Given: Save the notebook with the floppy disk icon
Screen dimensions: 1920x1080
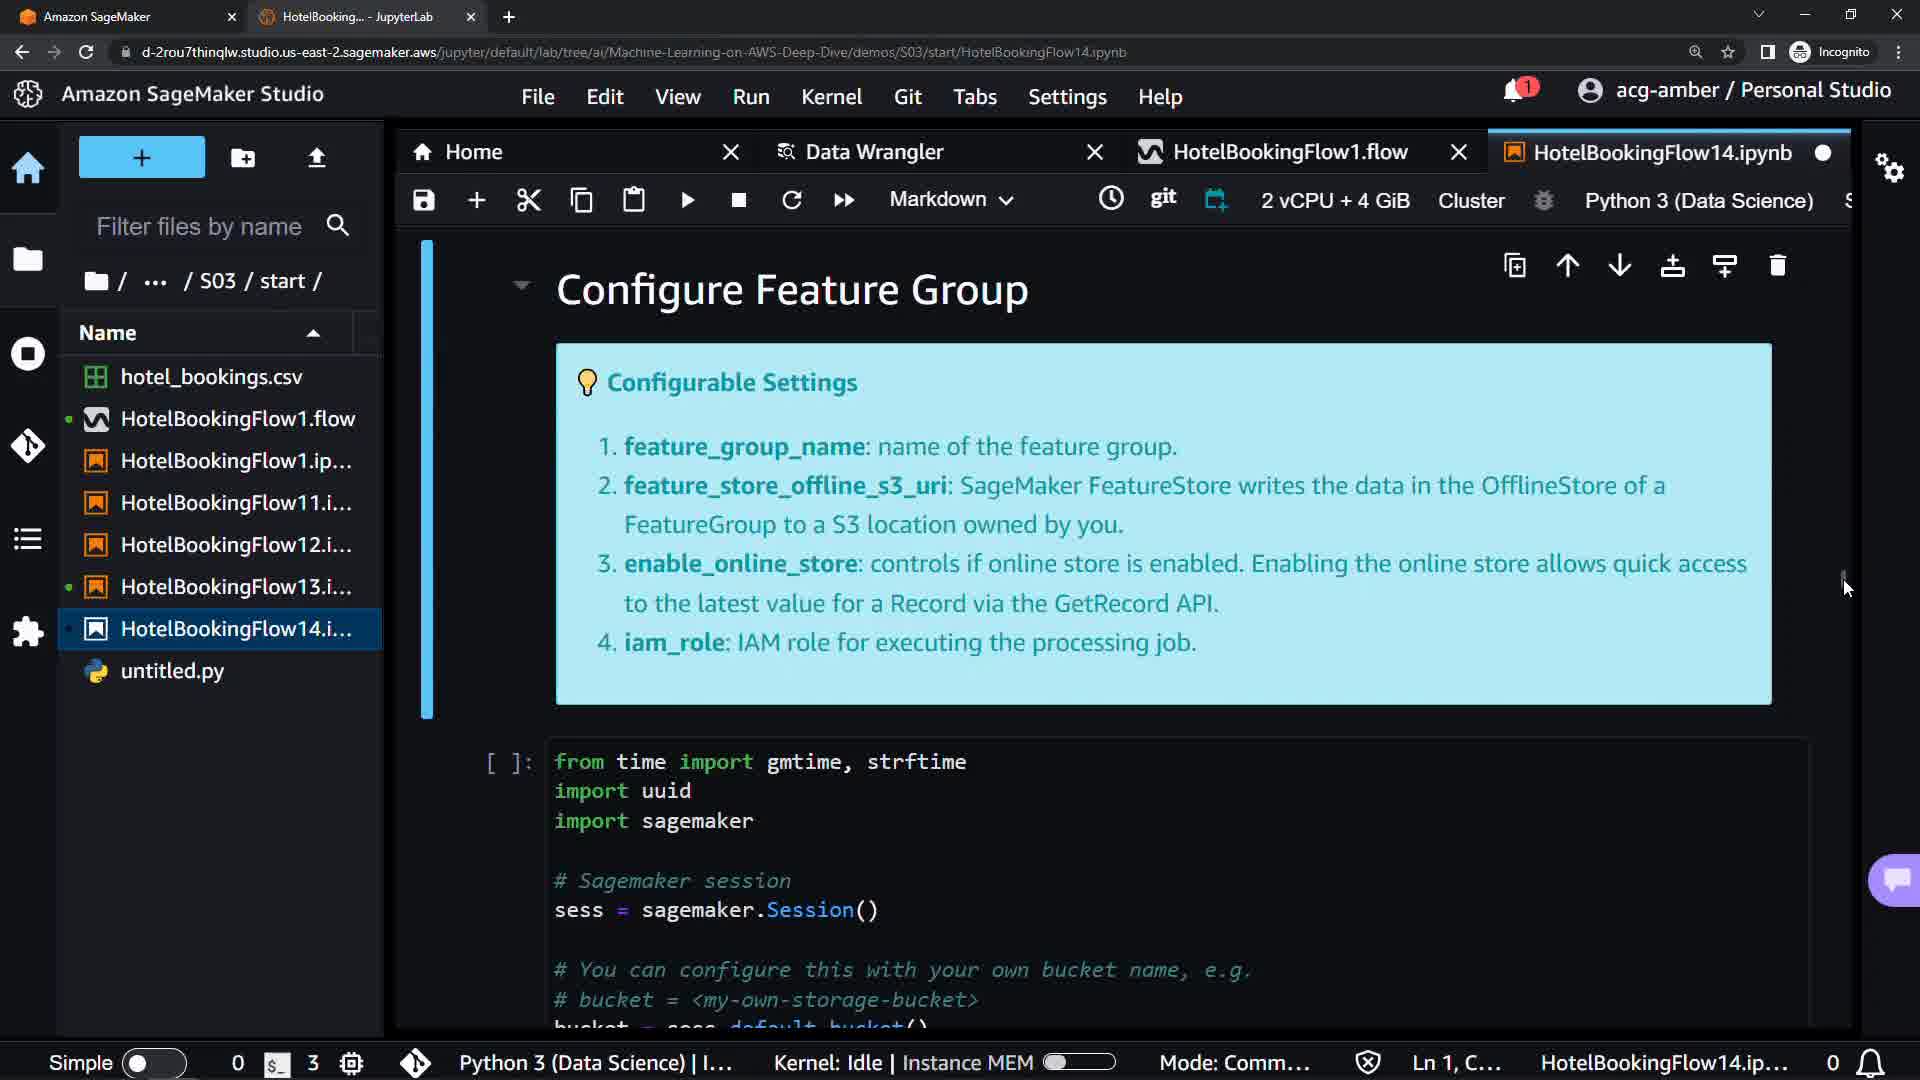Looking at the screenshot, I should 424,200.
